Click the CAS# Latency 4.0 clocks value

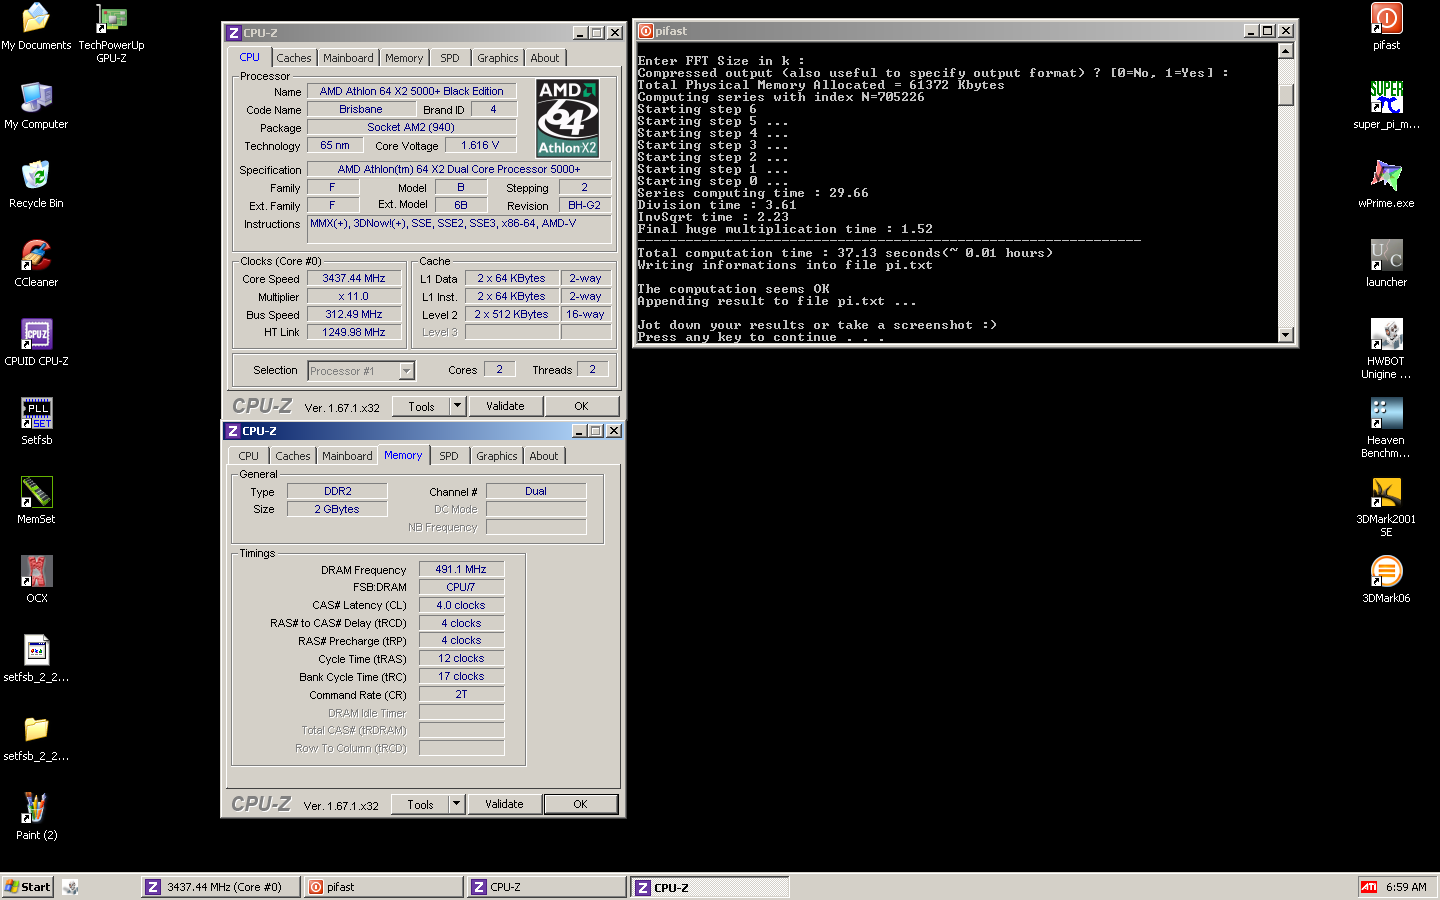(x=461, y=605)
